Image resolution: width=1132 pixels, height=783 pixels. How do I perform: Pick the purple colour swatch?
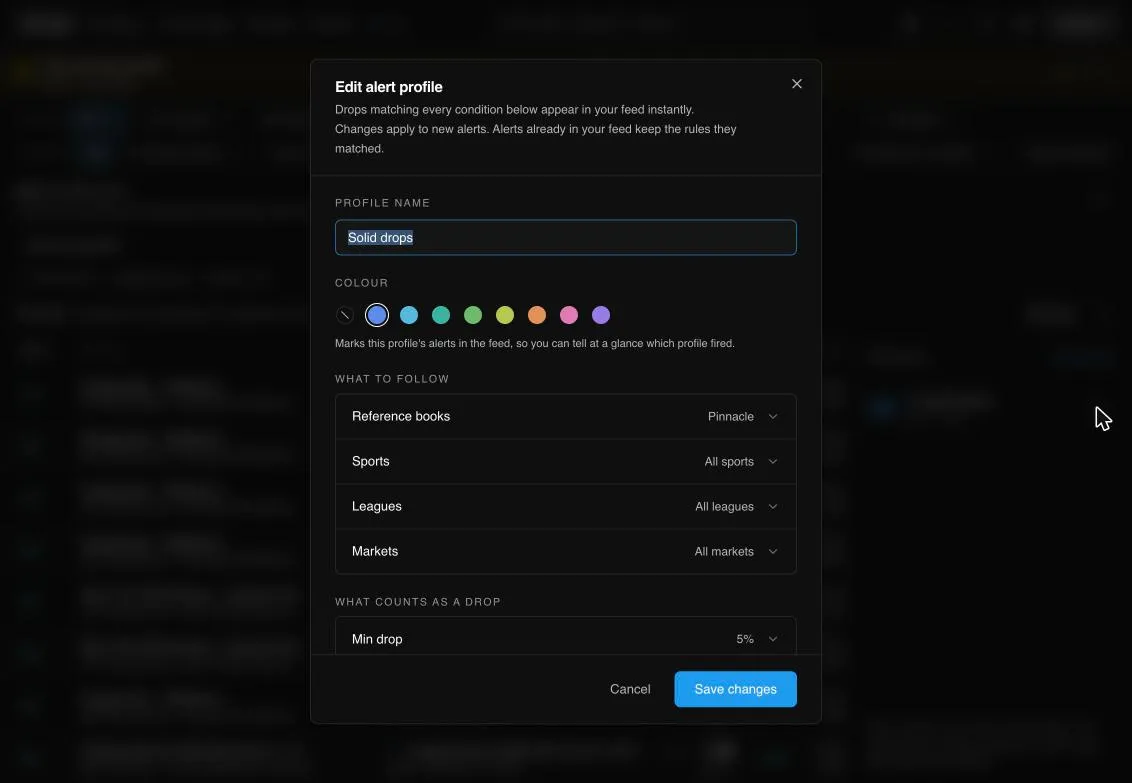[x=601, y=315]
